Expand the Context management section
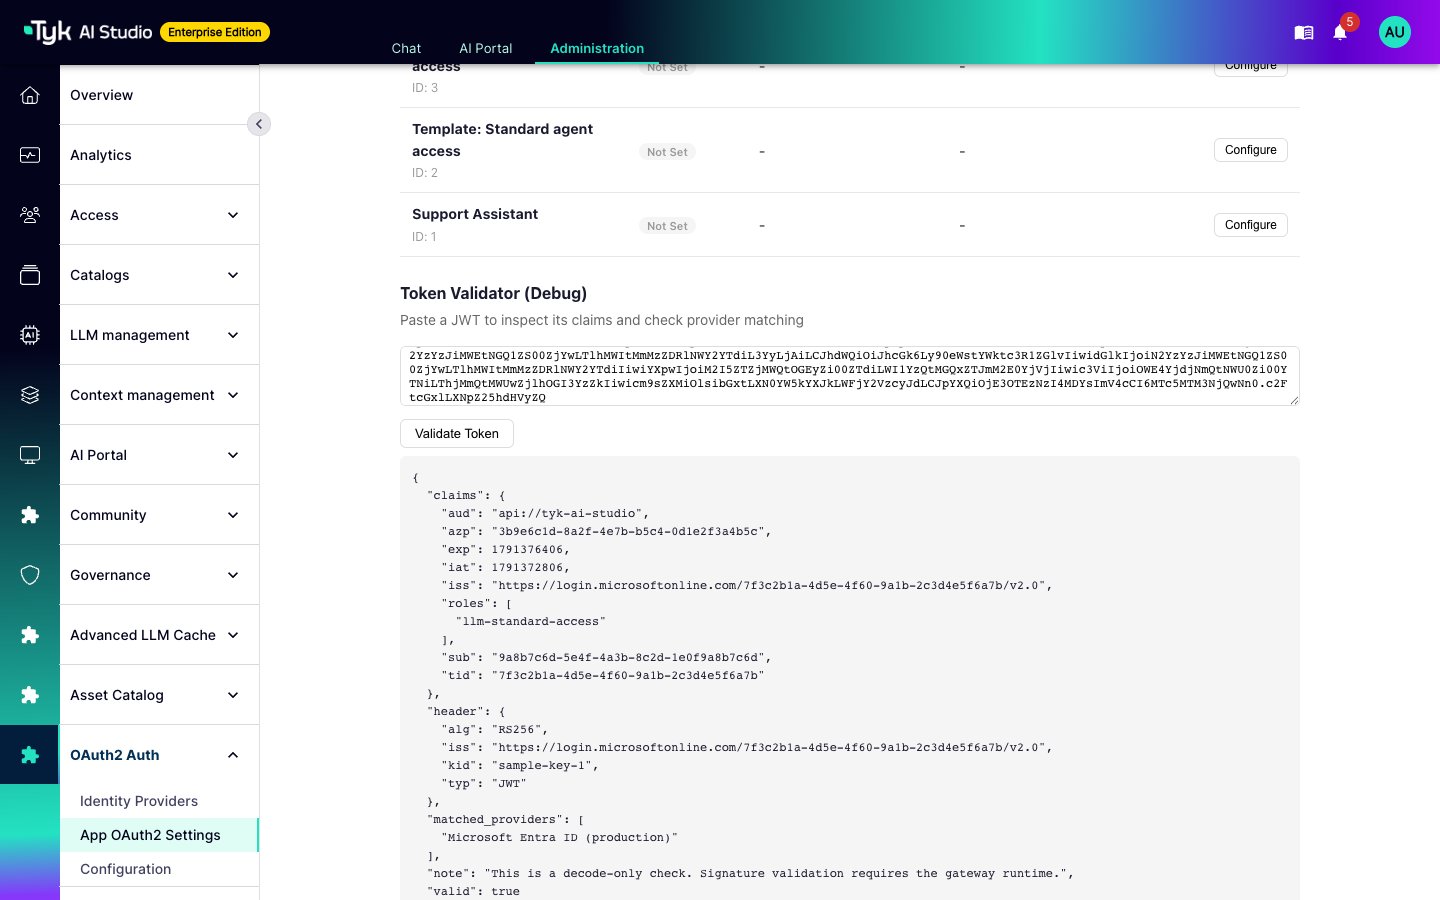1440x900 pixels. click(233, 395)
